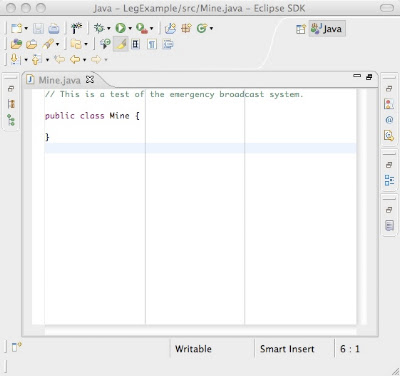Screen dimensions: 400x376
Task: Click the closing brace line in editor
Action: point(47,137)
